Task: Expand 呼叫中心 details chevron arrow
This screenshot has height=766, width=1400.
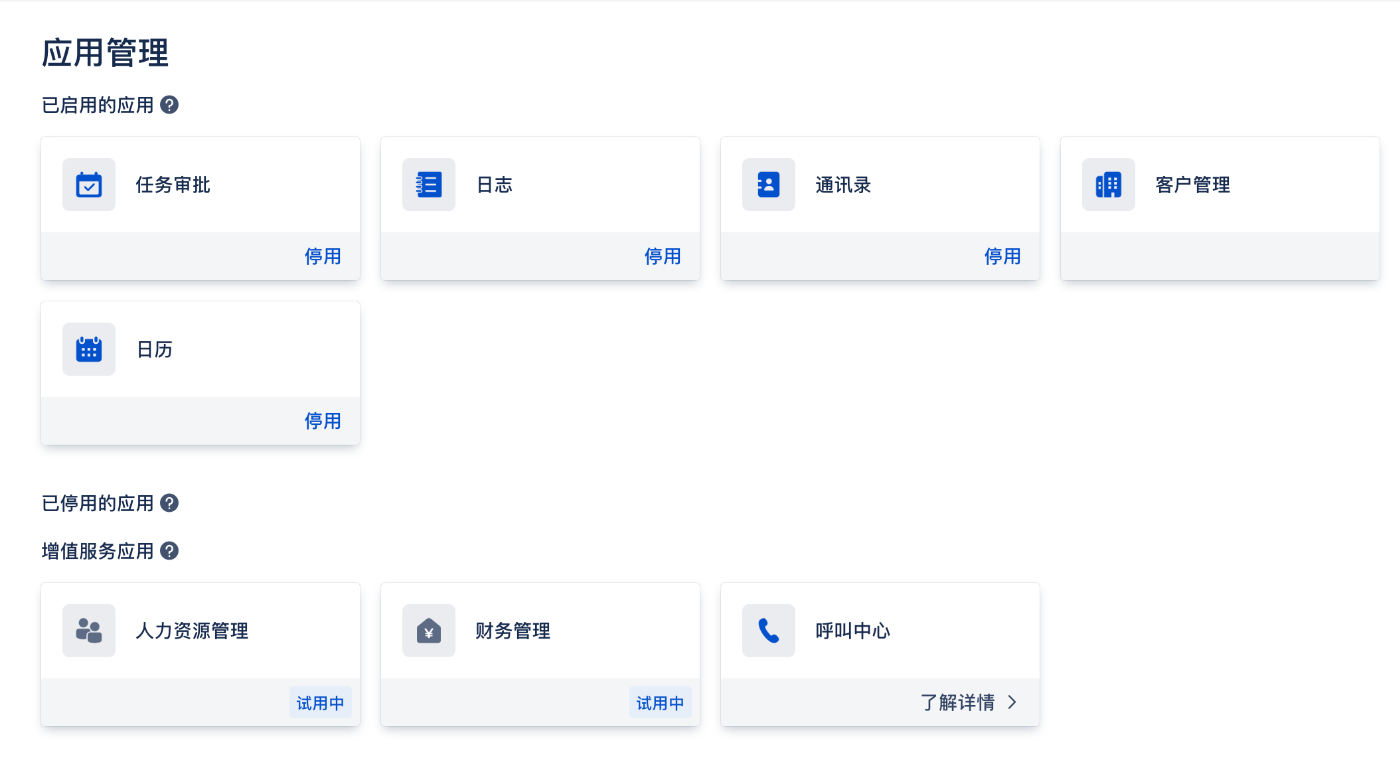Action: point(1012,702)
